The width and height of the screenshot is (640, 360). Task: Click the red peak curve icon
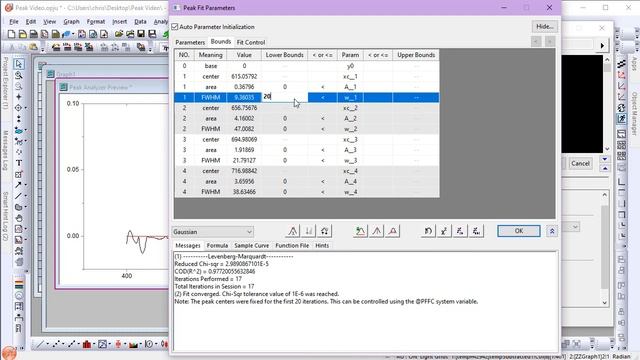pos(393,231)
